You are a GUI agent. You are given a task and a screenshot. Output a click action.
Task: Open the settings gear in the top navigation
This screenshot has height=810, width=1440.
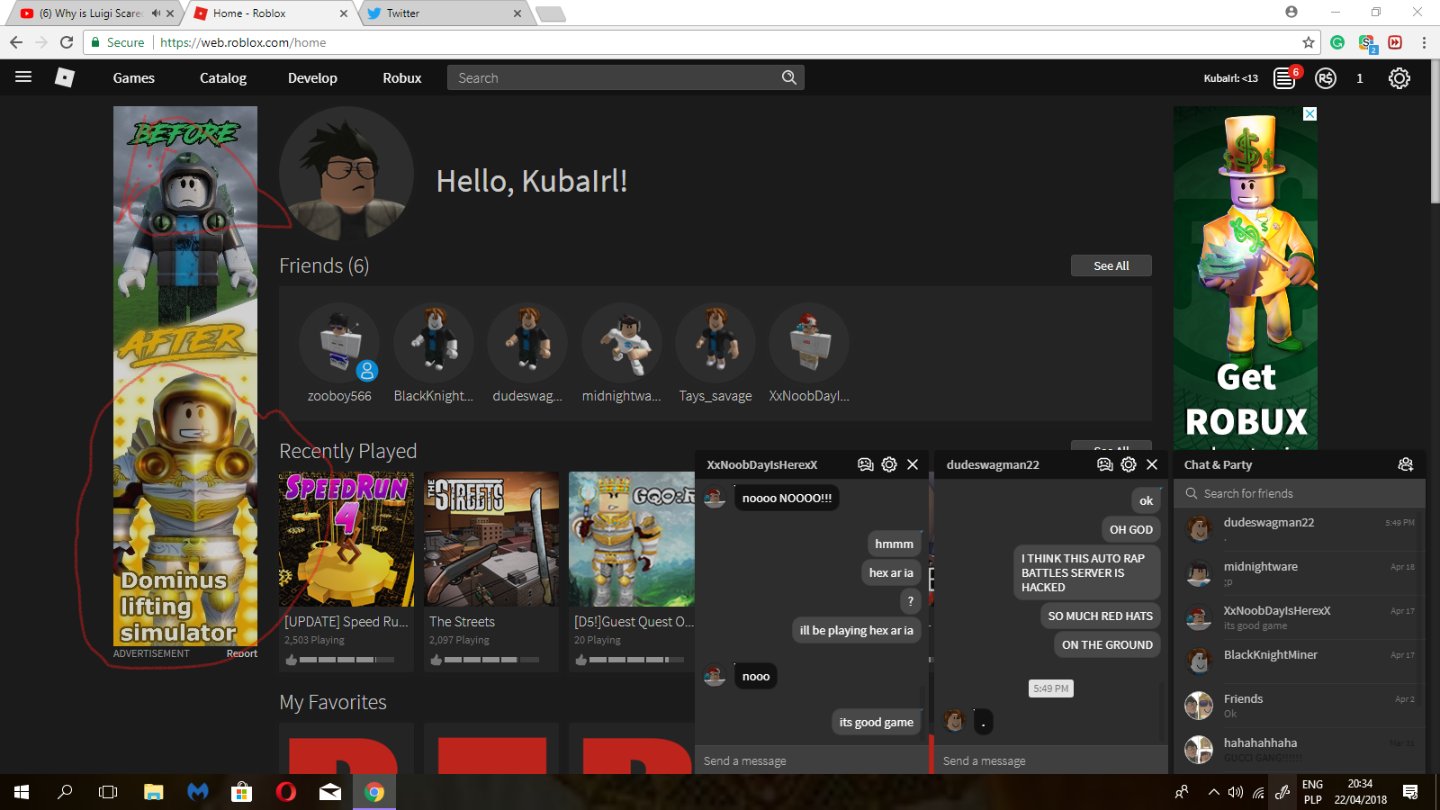tap(1399, 77)
